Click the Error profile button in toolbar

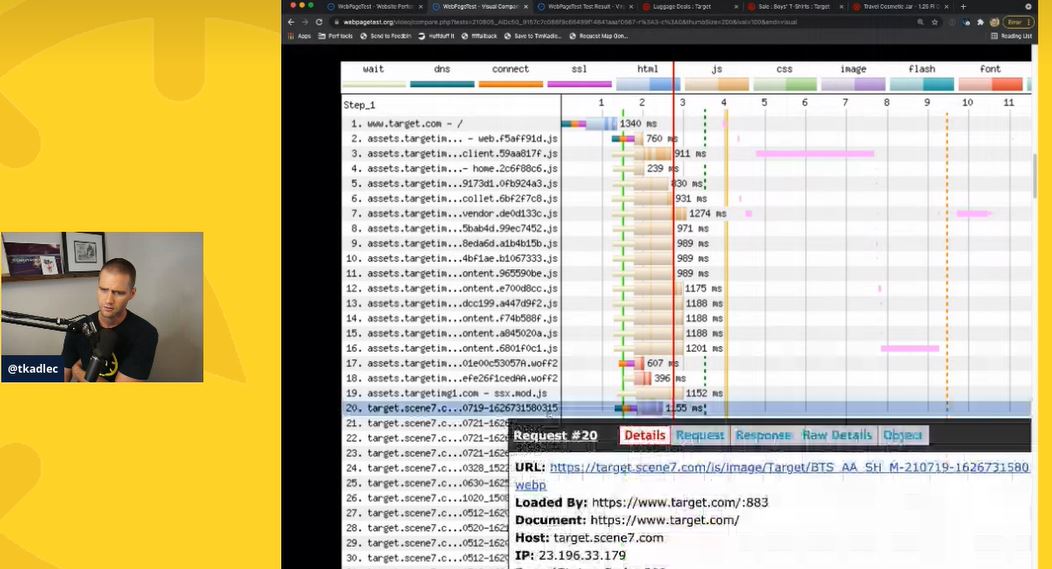[1018, 22]
